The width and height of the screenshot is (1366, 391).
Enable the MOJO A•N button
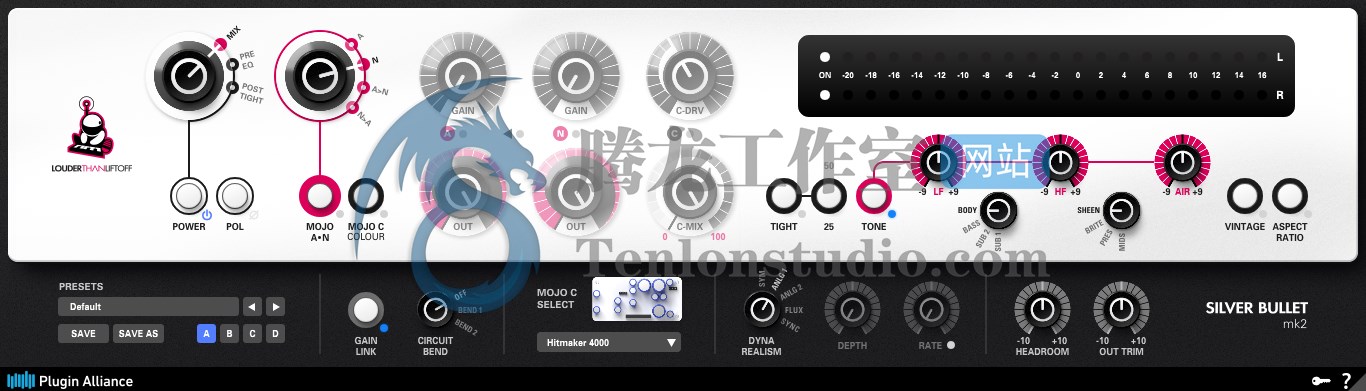[319, 196]
